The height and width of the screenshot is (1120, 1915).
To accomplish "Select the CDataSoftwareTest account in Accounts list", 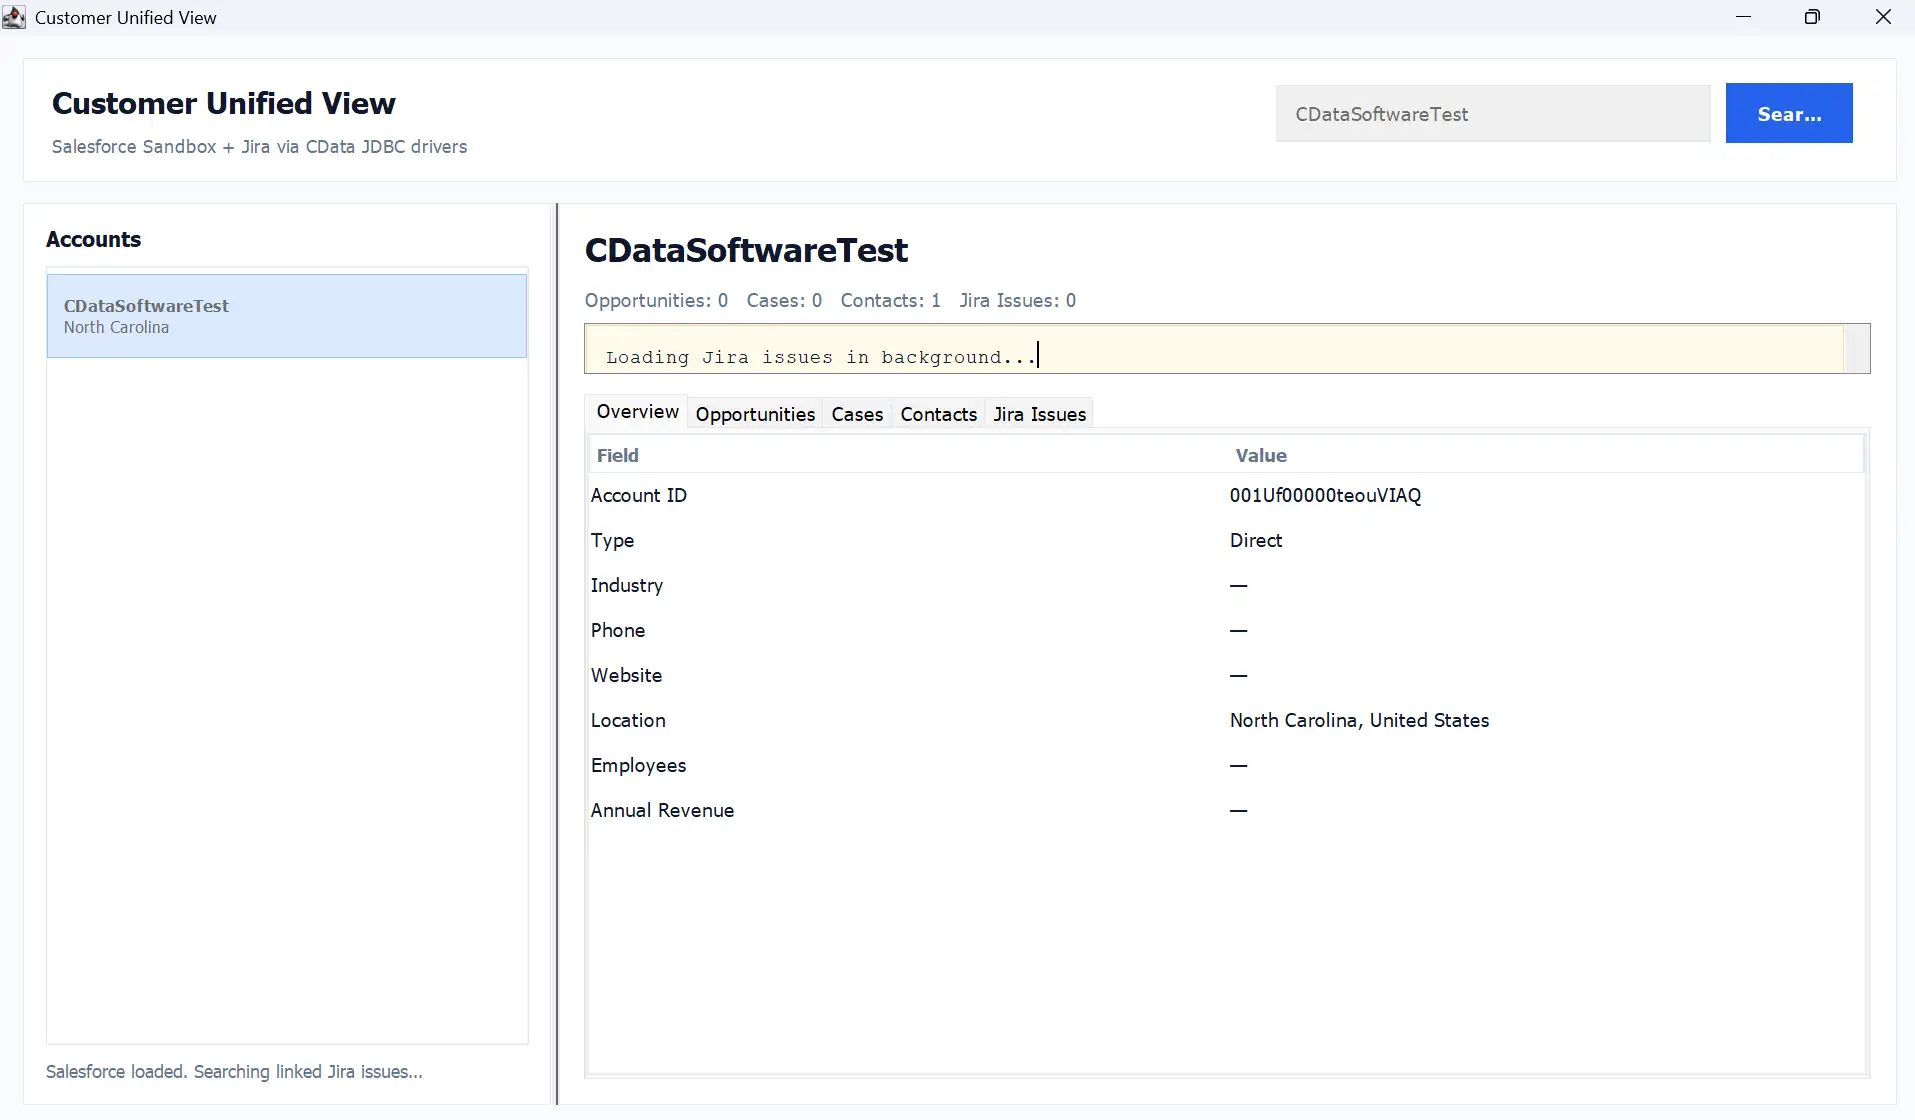I will click(x=287, y=316).
